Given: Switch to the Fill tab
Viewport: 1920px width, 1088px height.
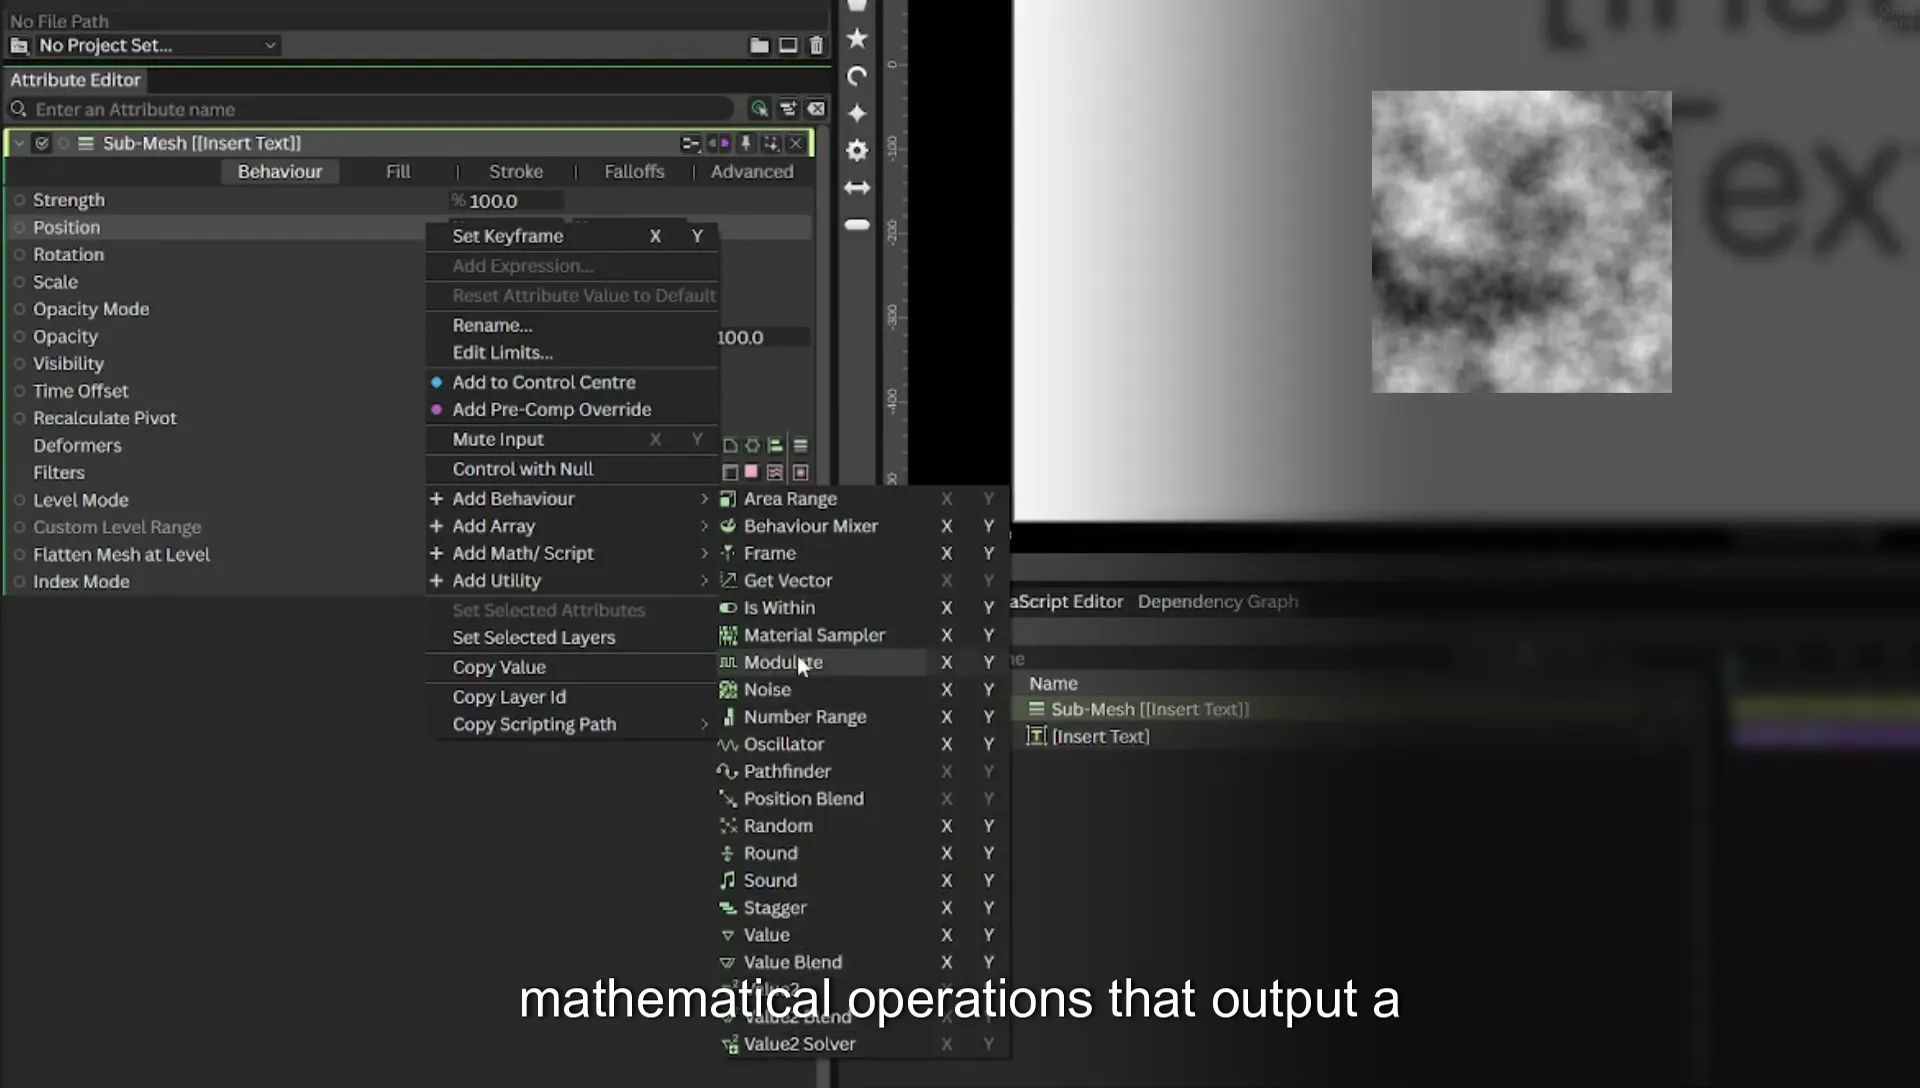Looking at the screenshot, I should (x=398, y=172).
